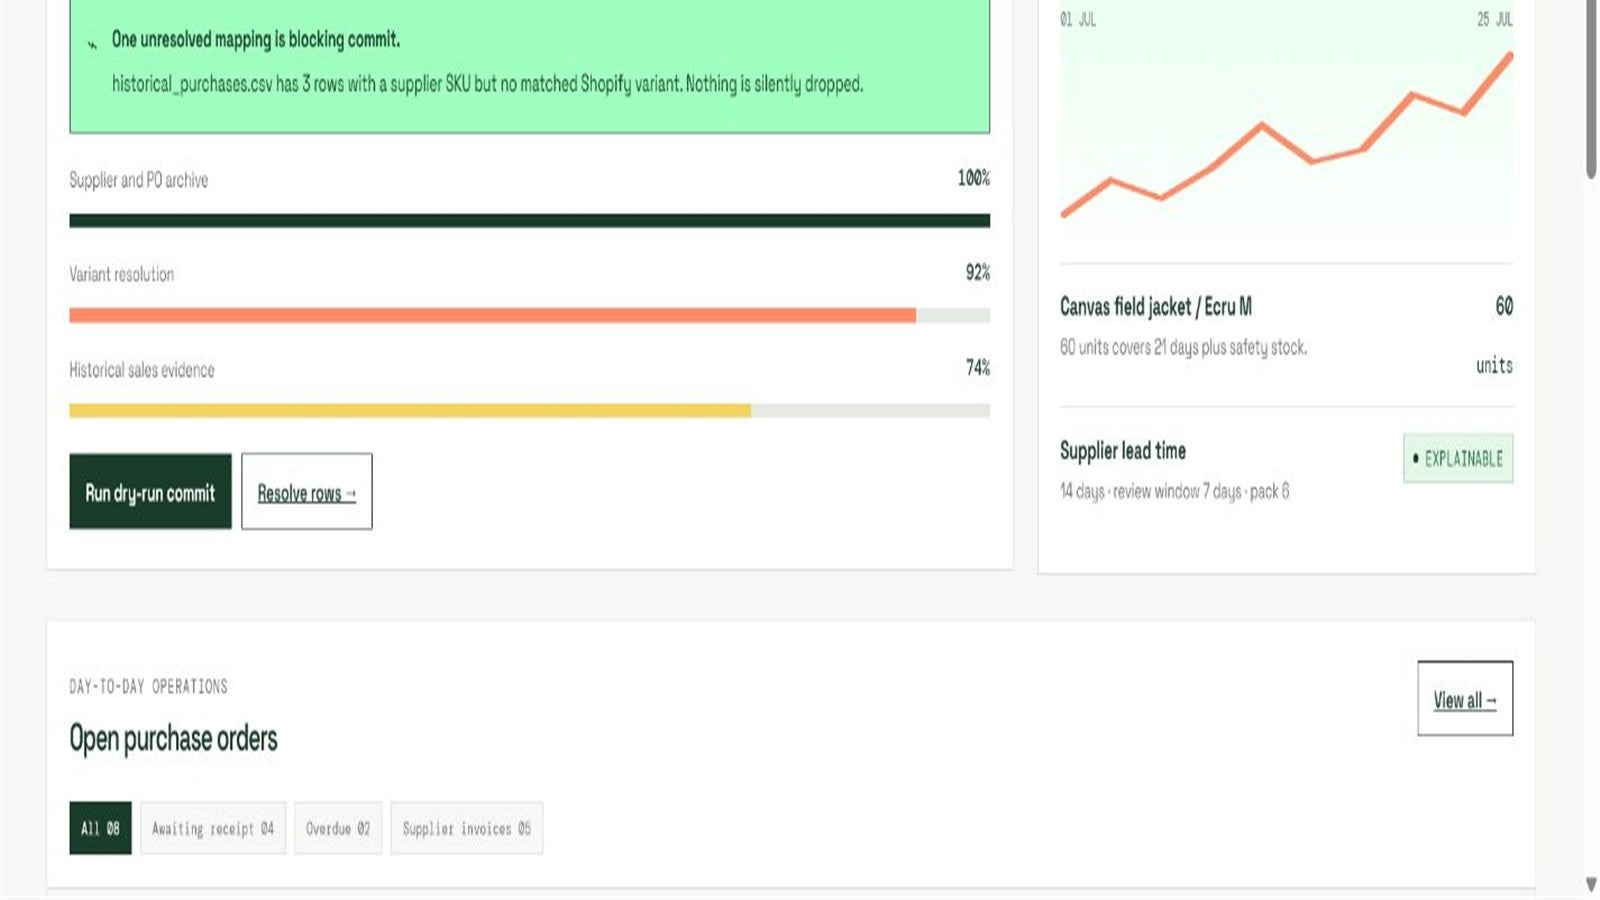Click the green unresolved mapping alert banner
Screen dimensions: 1600x900
[x=529, y=65]
